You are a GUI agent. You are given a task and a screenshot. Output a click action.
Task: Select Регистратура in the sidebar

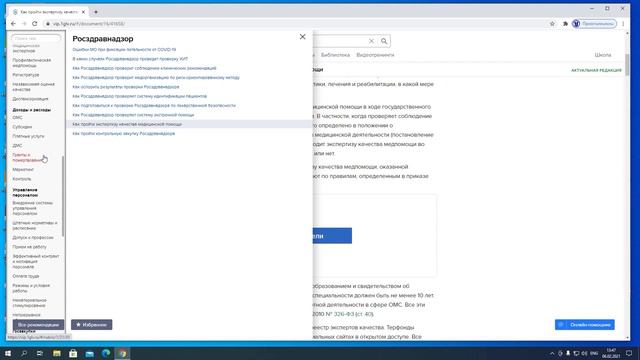pyautogui.click(x=26, y=75)
